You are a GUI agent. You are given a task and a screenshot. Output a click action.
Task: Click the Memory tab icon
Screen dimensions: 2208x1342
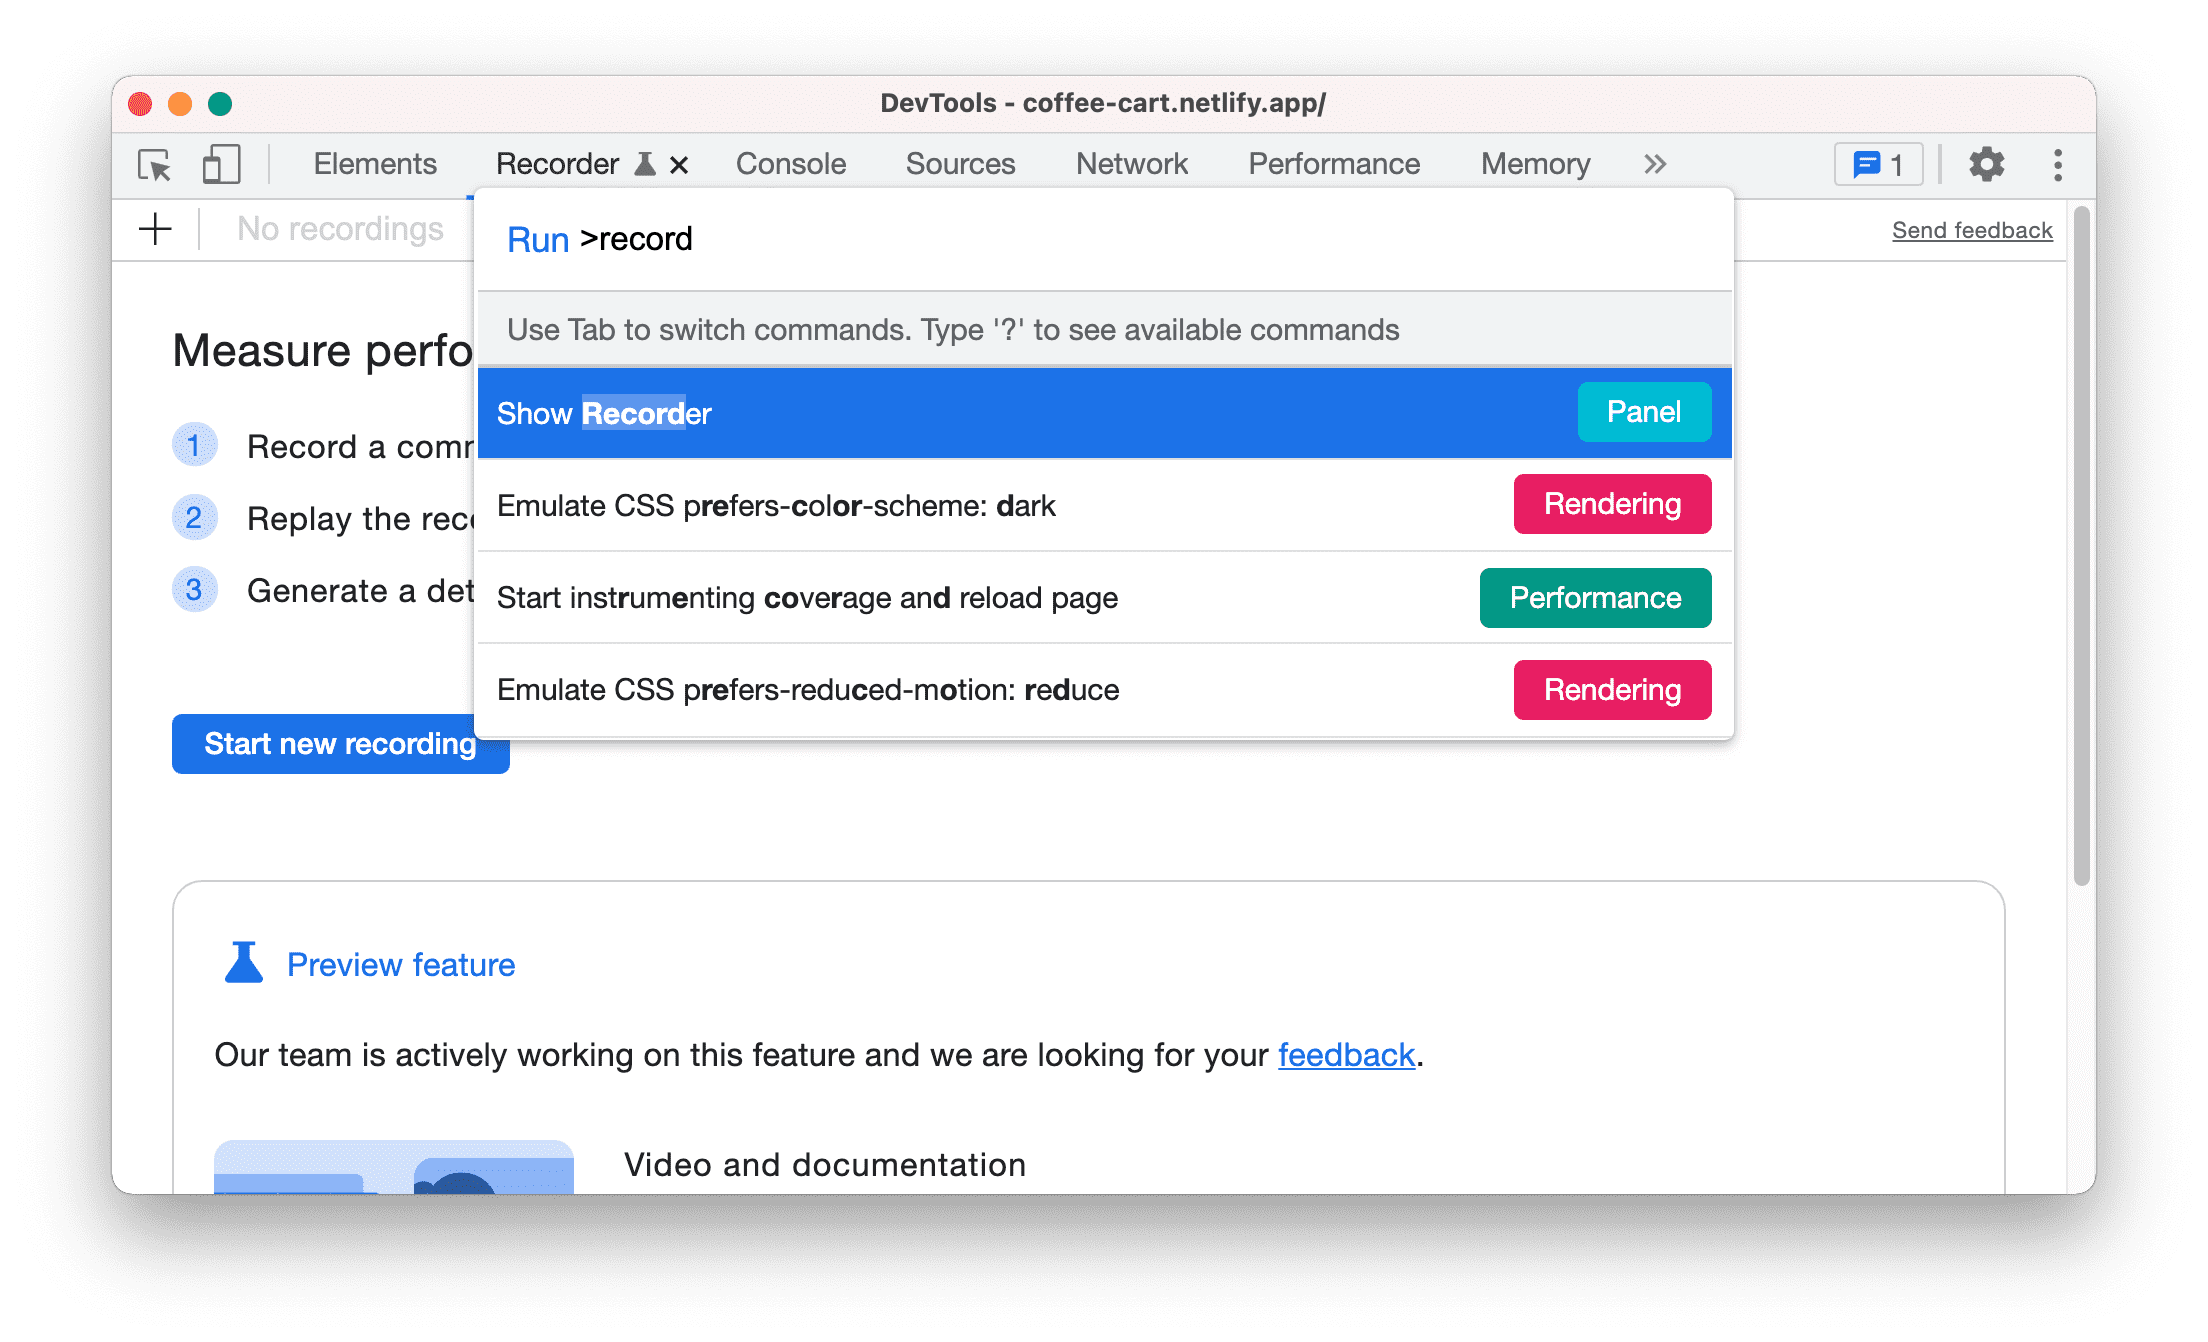1538,162
